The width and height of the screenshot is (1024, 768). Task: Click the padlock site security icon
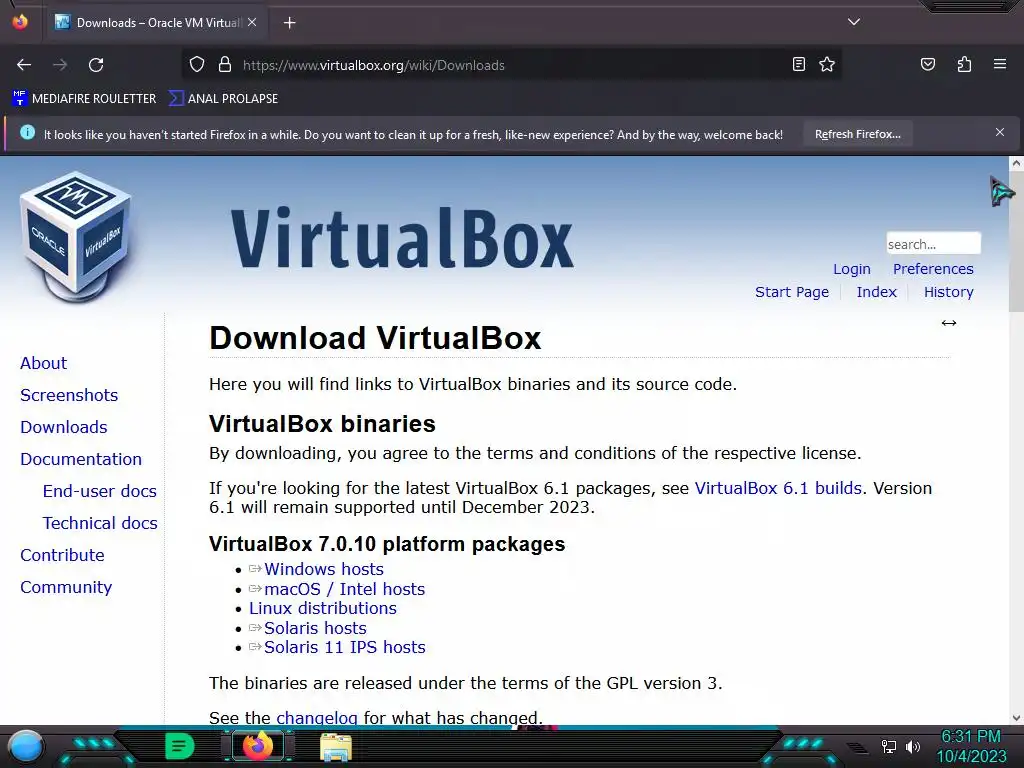point(225,65)
